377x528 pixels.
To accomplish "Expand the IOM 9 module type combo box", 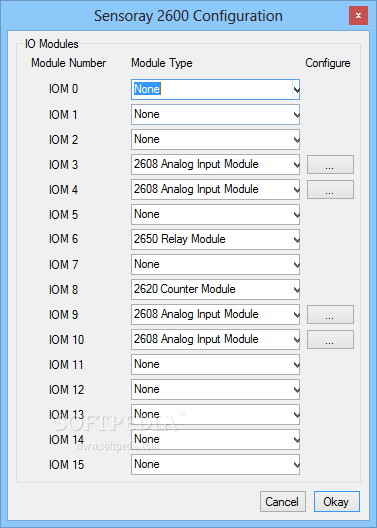I will pyautogui.click(x=215, y=314).
